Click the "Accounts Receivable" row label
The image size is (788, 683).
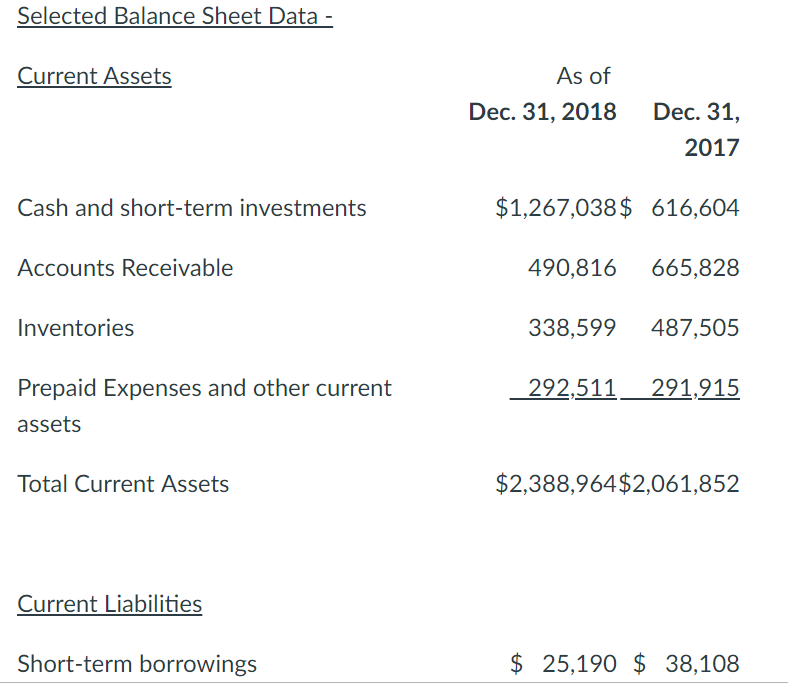[x=125, y=268]
